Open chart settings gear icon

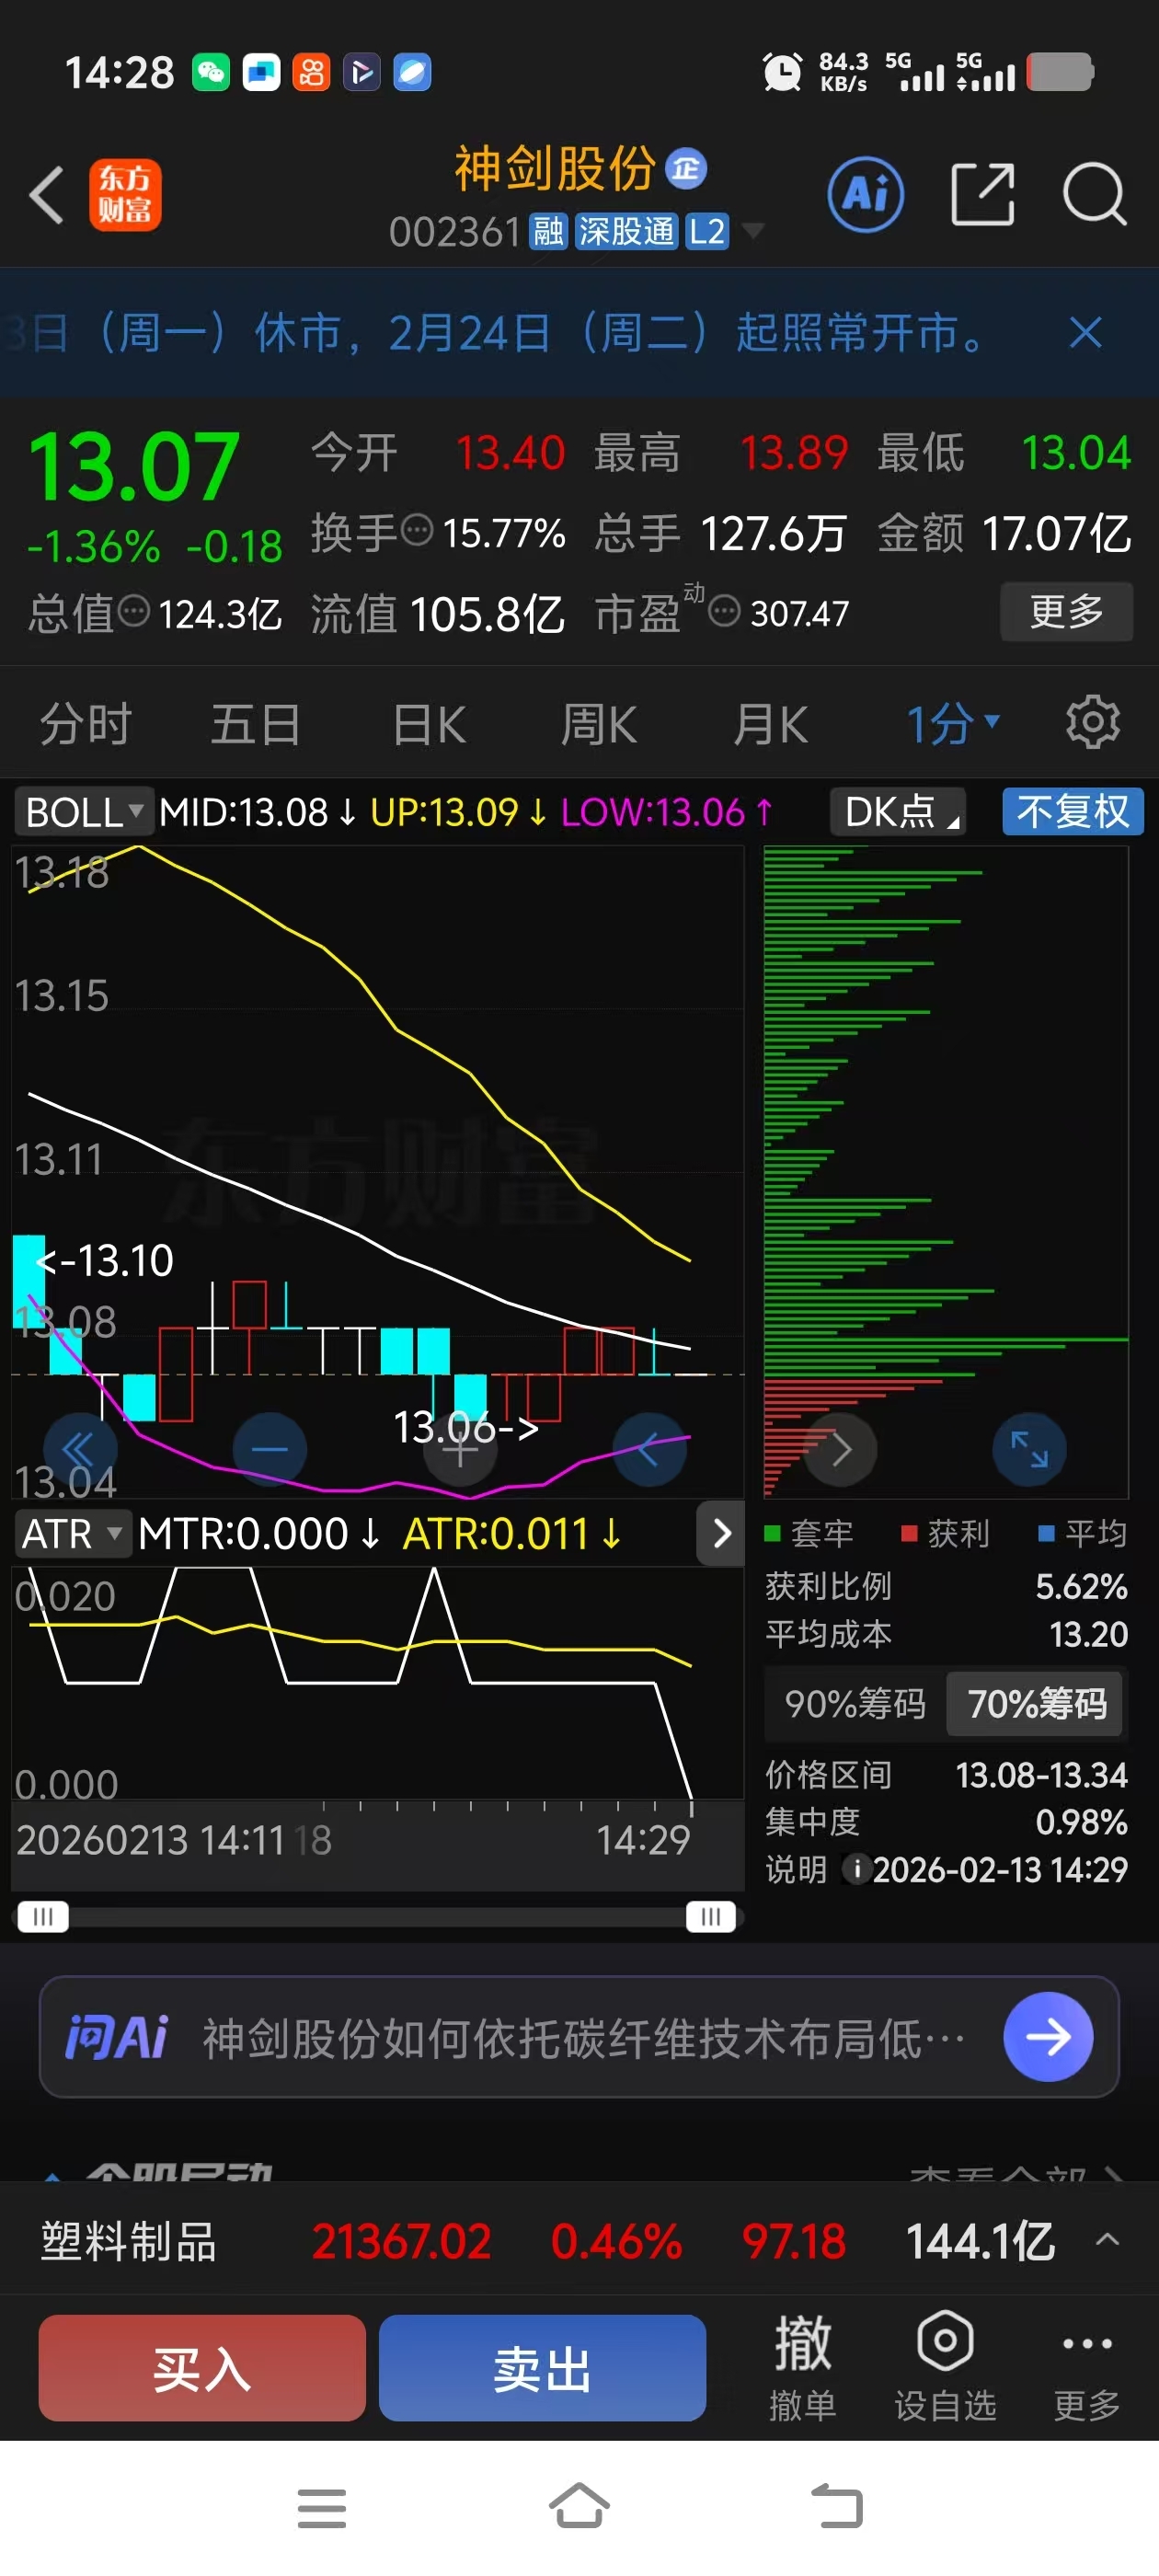[x=1093, y=722]
